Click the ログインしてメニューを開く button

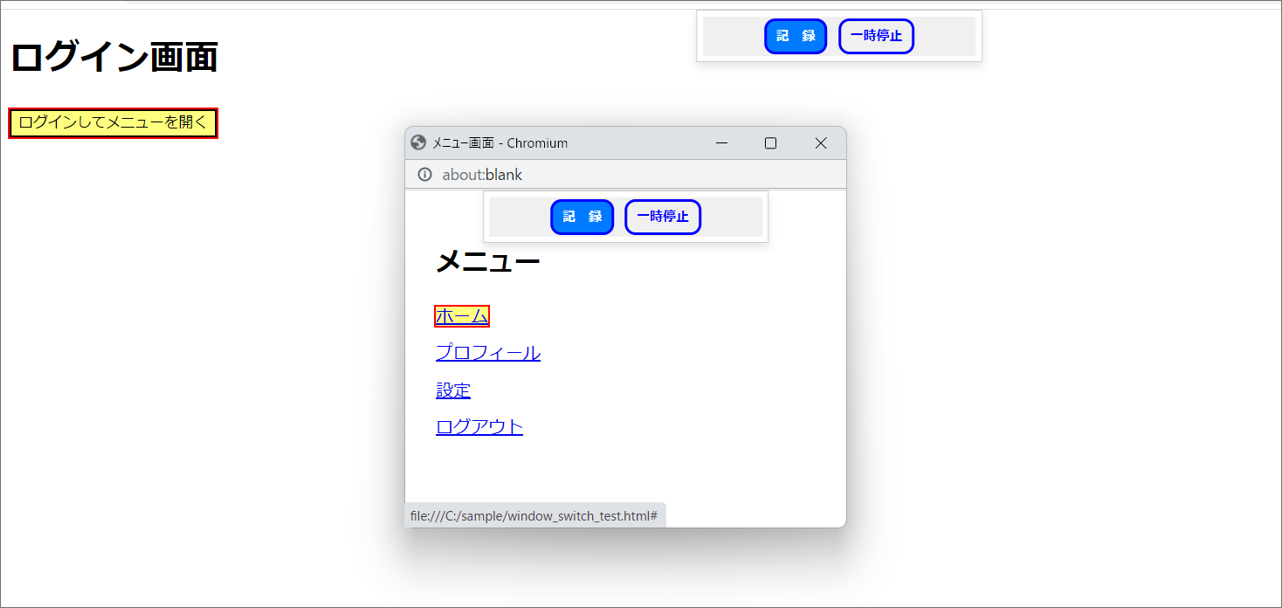click(113, 123)
